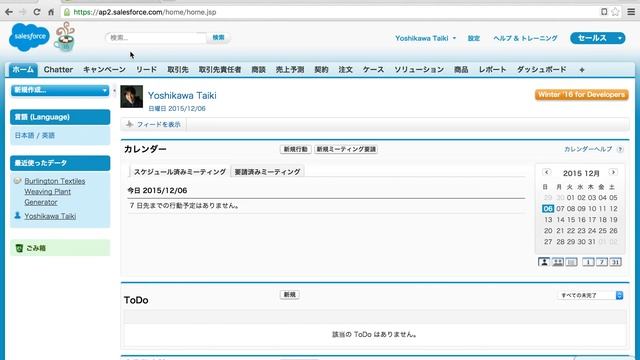Screen dimensions: 640x360
Task: Open the list view calendar icon
Action: point(571,262)
